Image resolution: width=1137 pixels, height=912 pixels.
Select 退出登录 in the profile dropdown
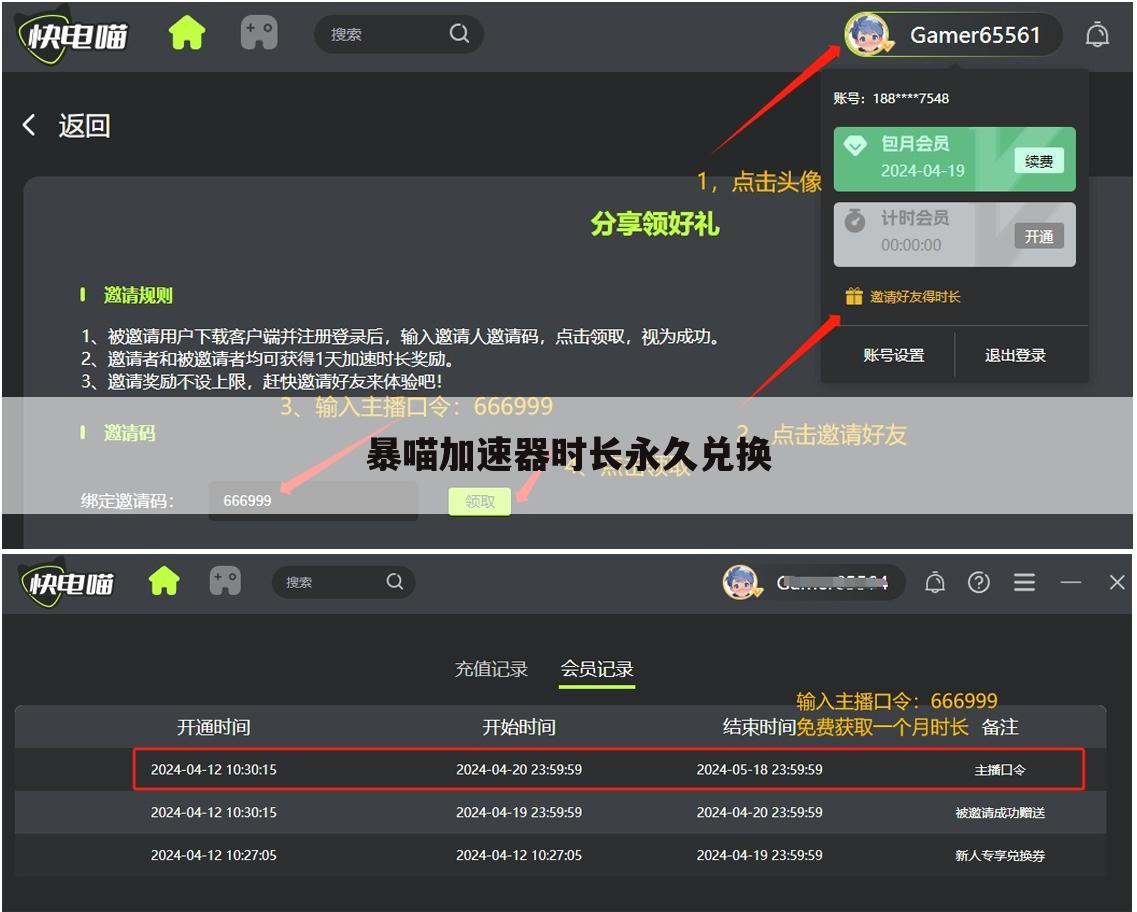pyautogui.click(x=1015, y=355)
